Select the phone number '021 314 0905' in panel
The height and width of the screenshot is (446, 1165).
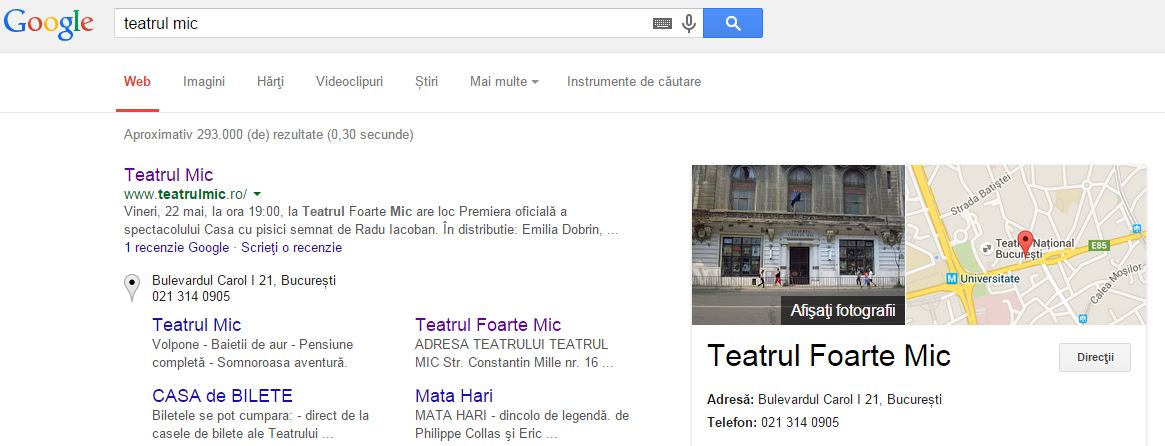click(800, 422)
